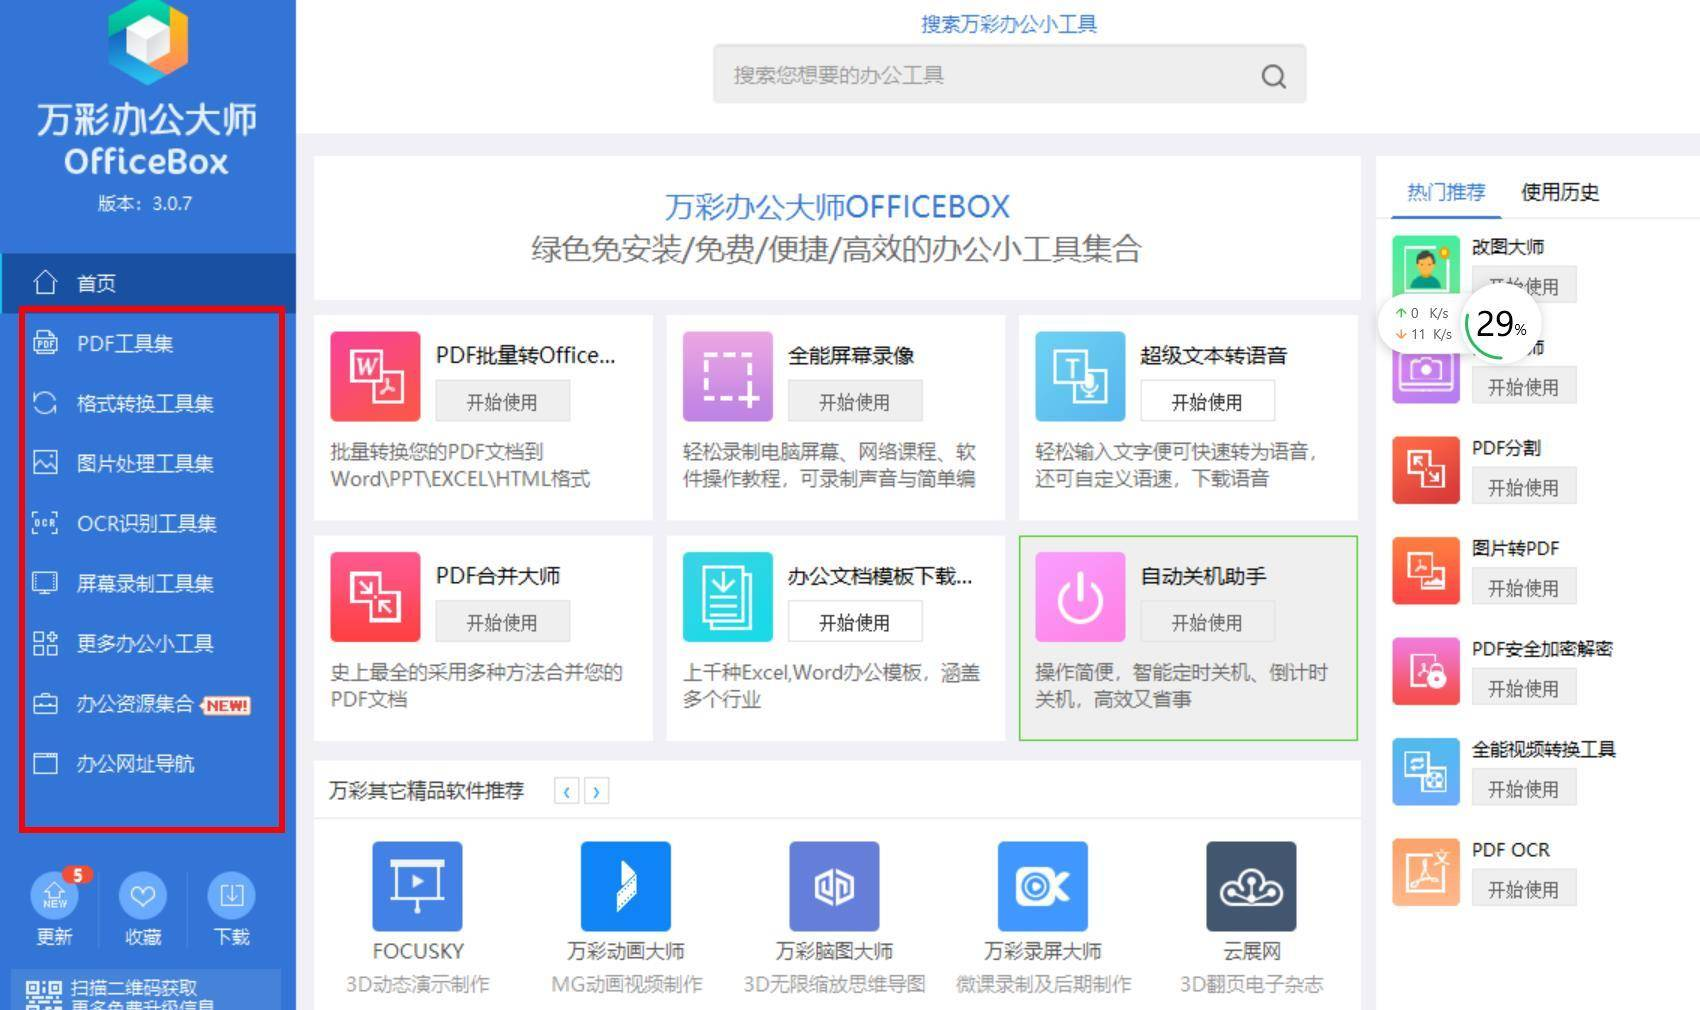Click the 图片转PDF icon in recommendations
1700x1010 pixels.
tap(1426, 570)
